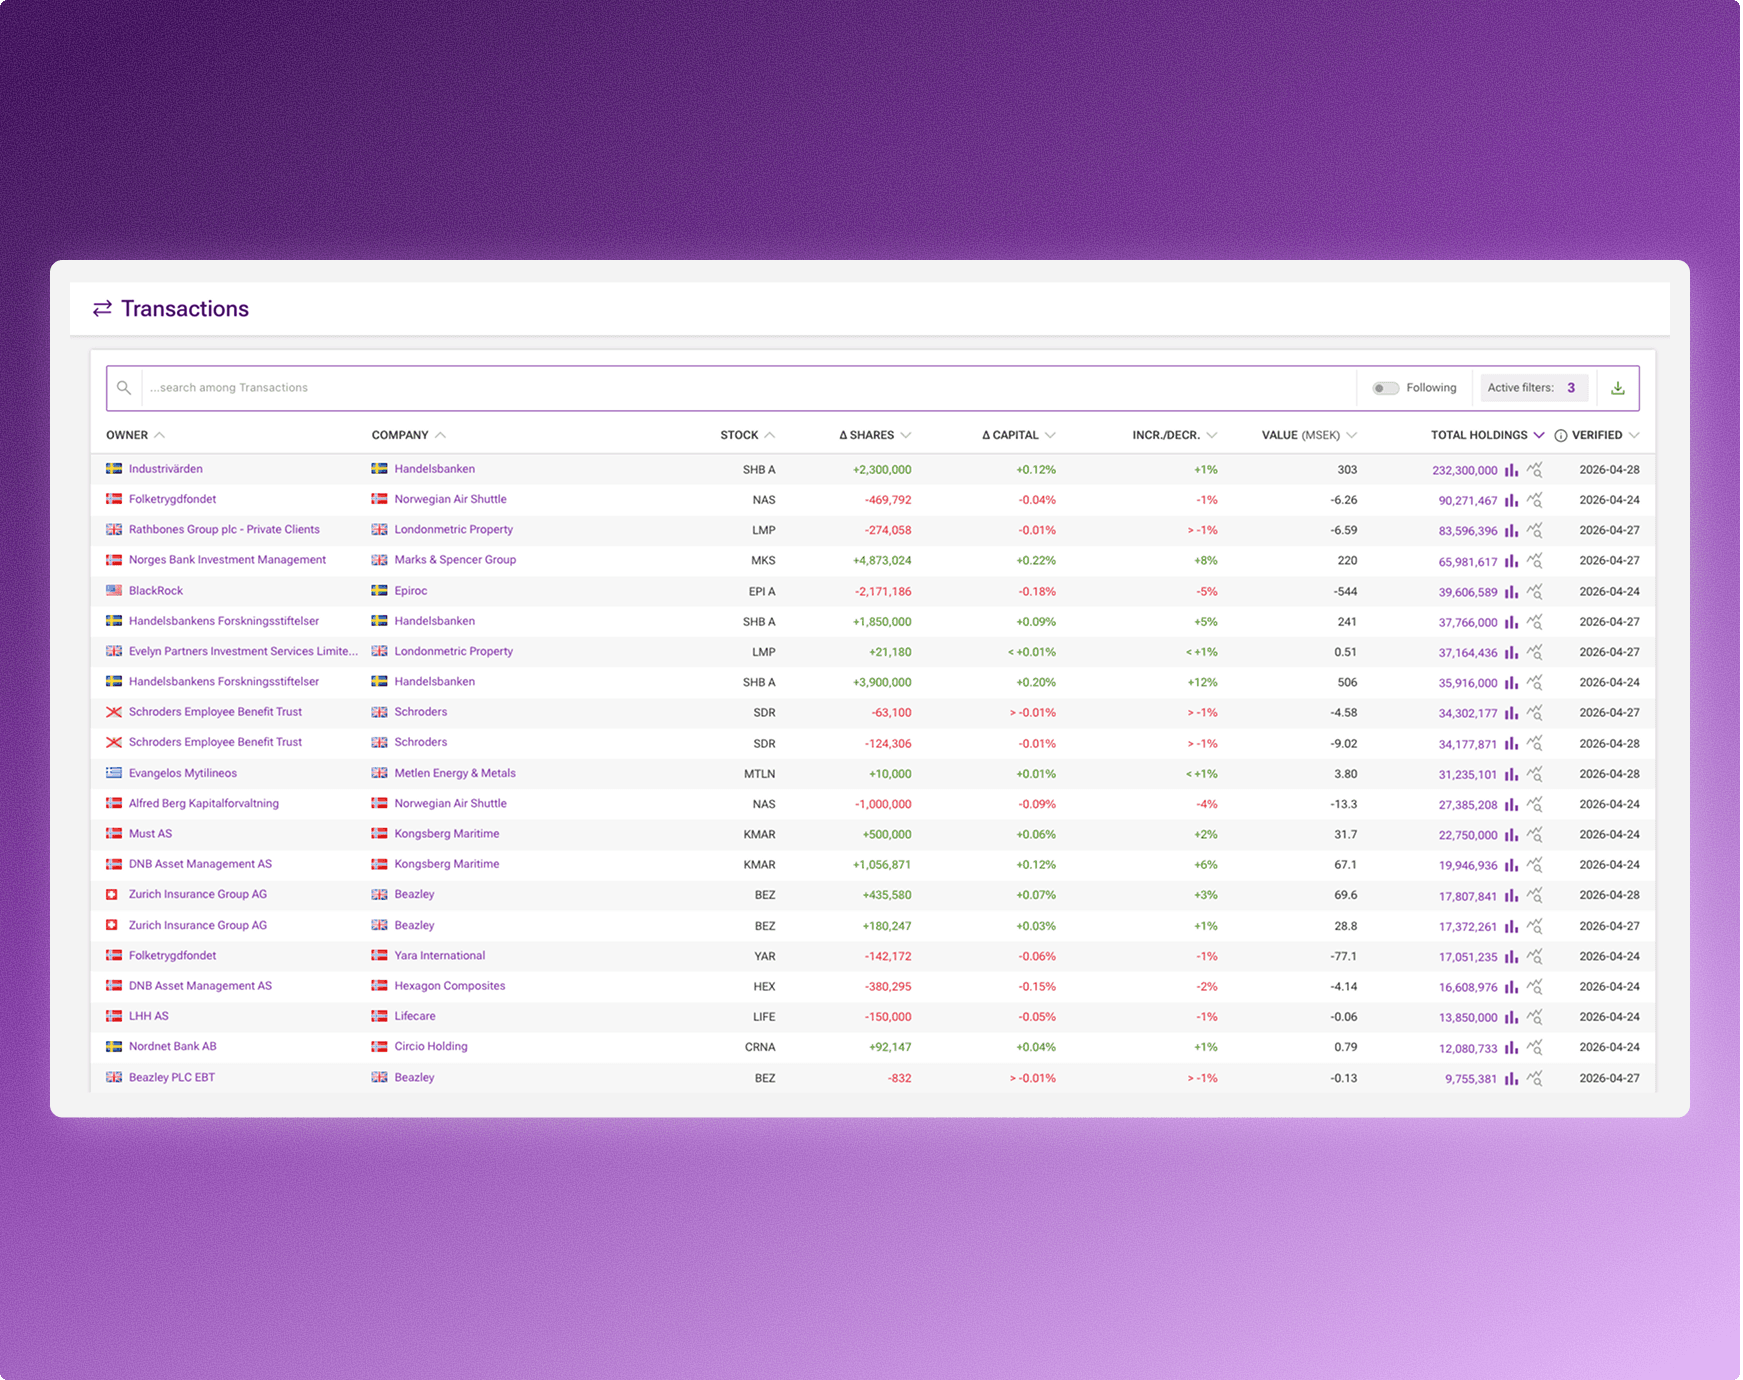Image resolution: width=1743 pixels, height=1380 pixels.
Task: Sort by Δ Capital using its chevron
Action: click(x=1050, y=435)
